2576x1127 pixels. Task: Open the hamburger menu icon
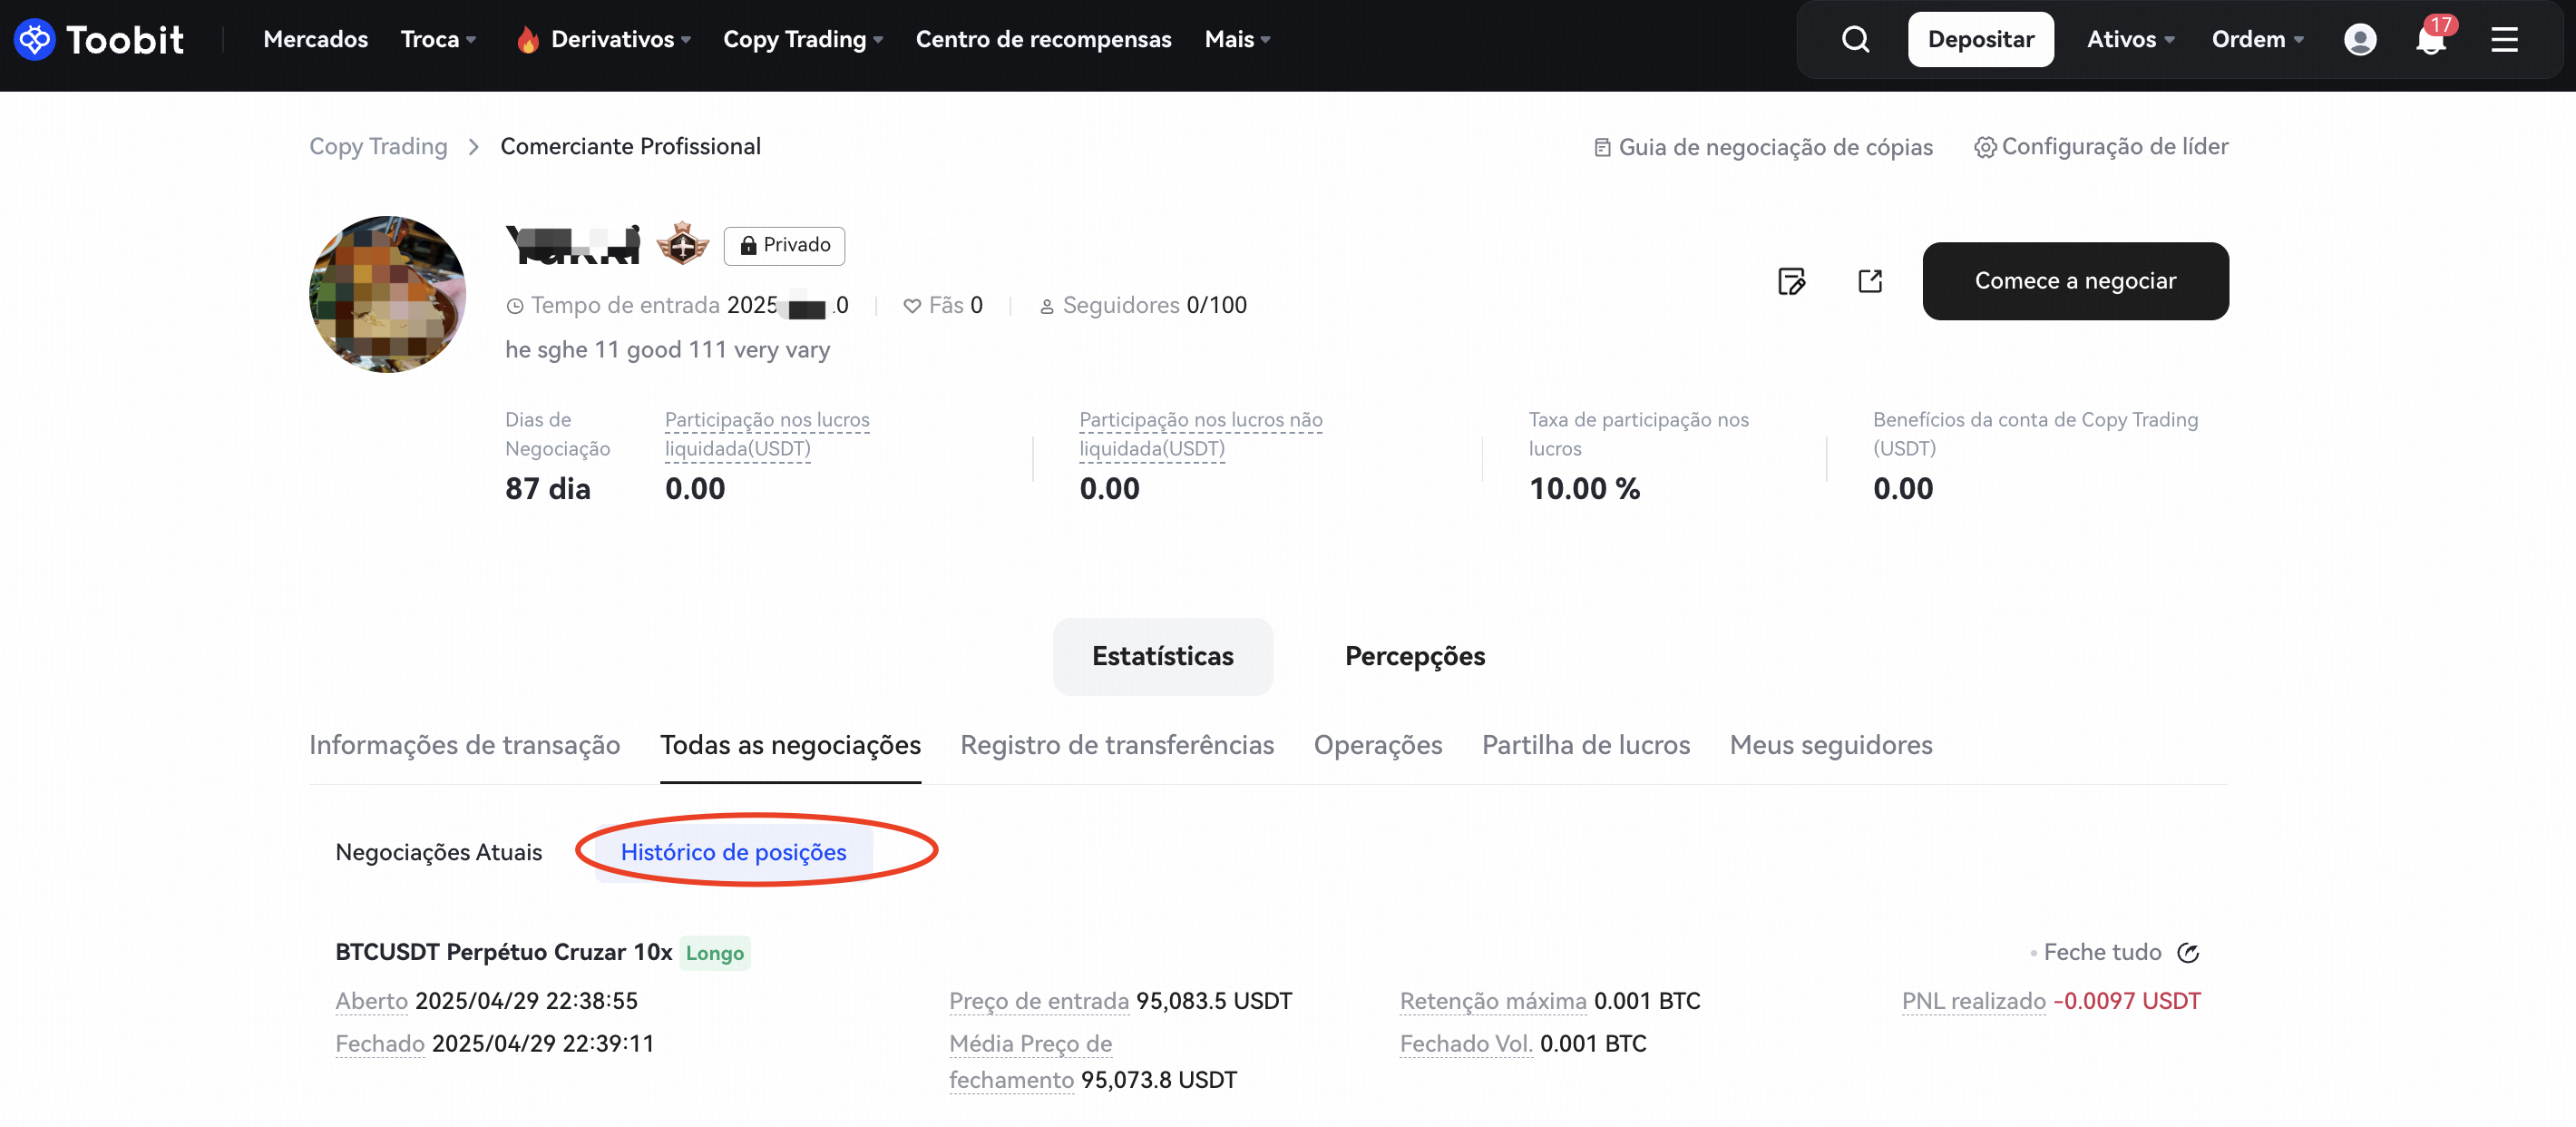(x=2504, y=39)
